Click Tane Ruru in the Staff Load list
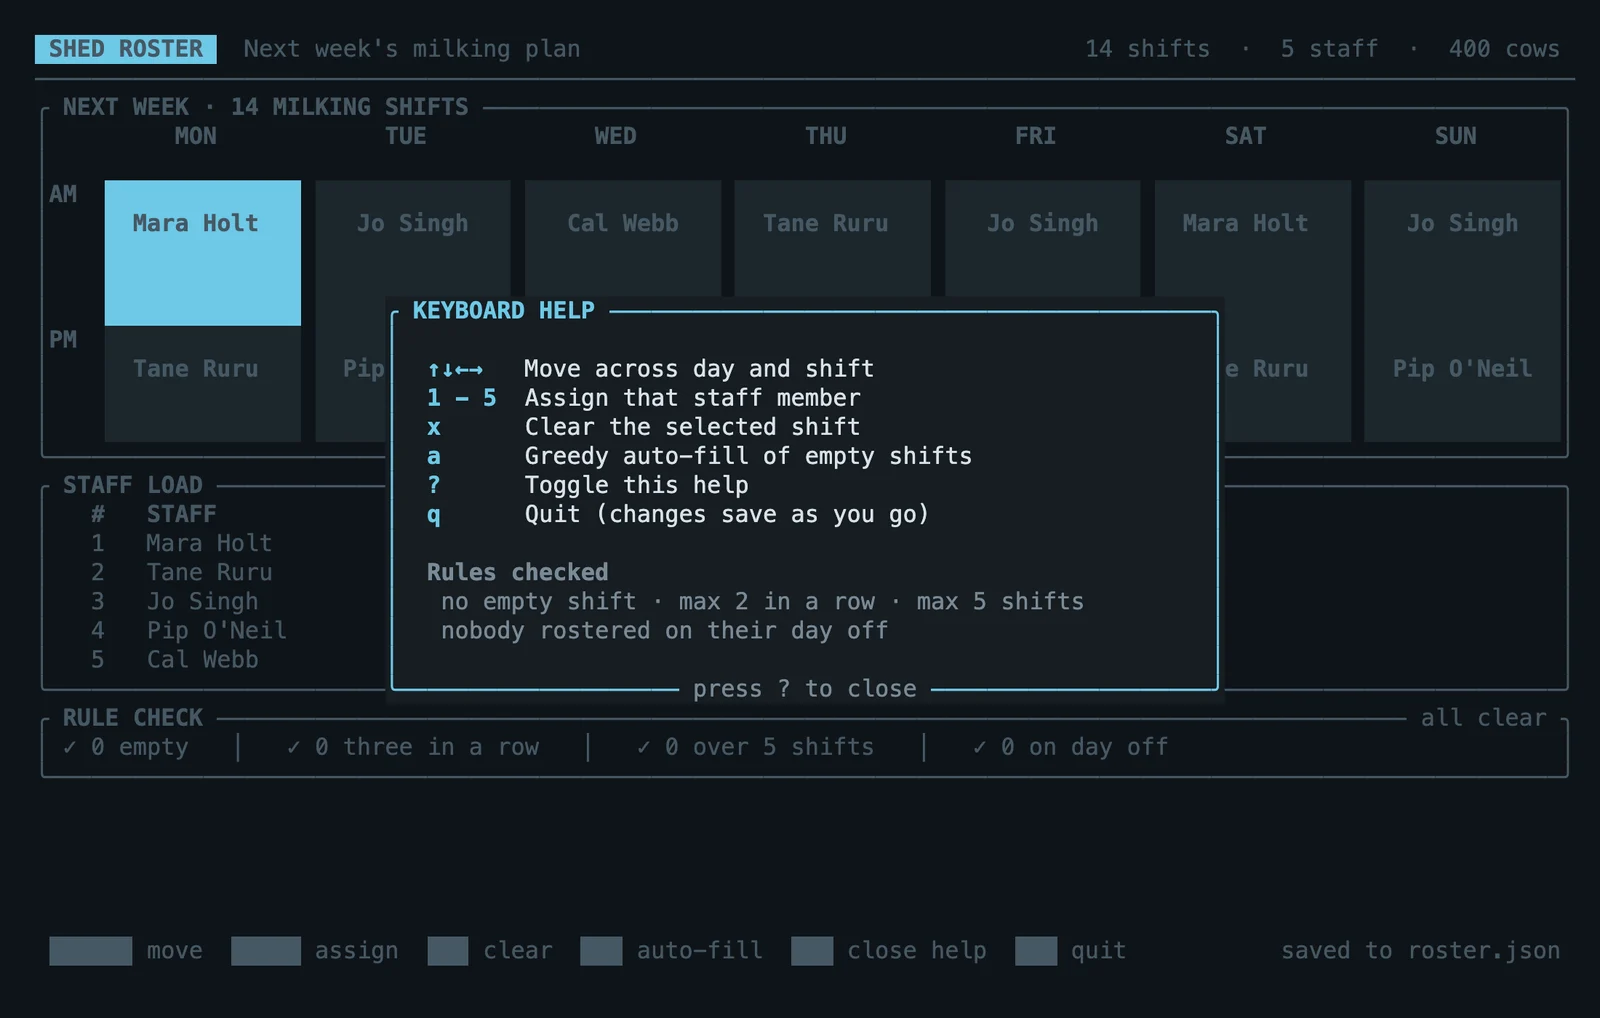The height and width of the screenshot is (1018, 1600). [x=209, y=572]
